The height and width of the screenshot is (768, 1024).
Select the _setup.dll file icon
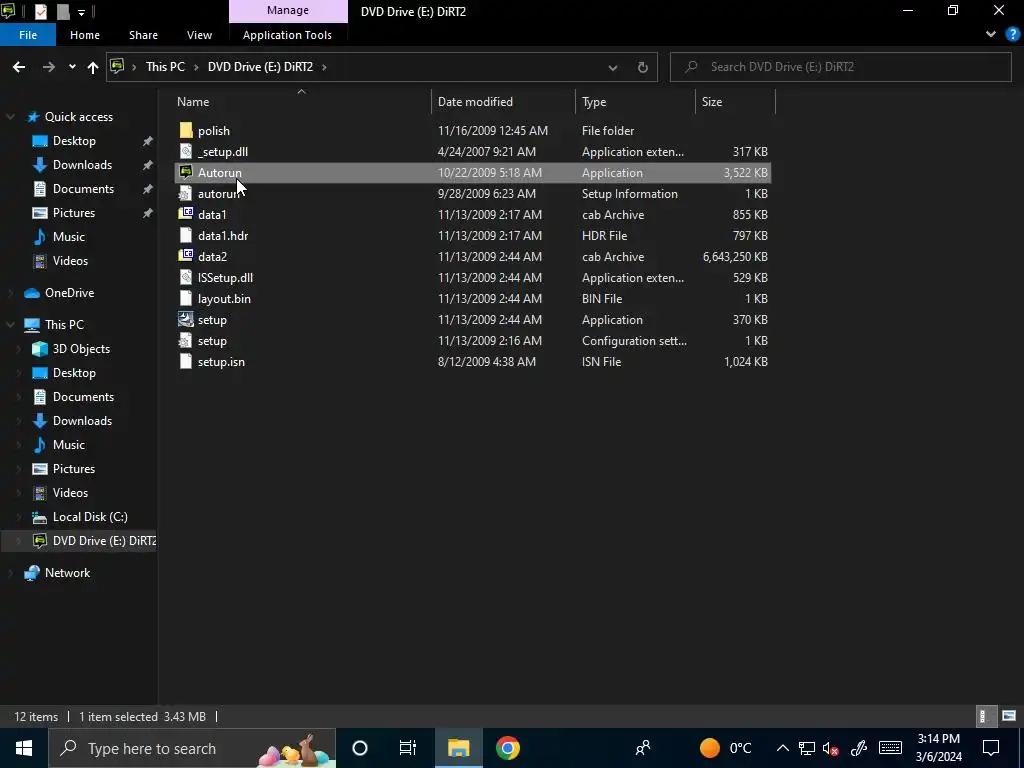186,152
